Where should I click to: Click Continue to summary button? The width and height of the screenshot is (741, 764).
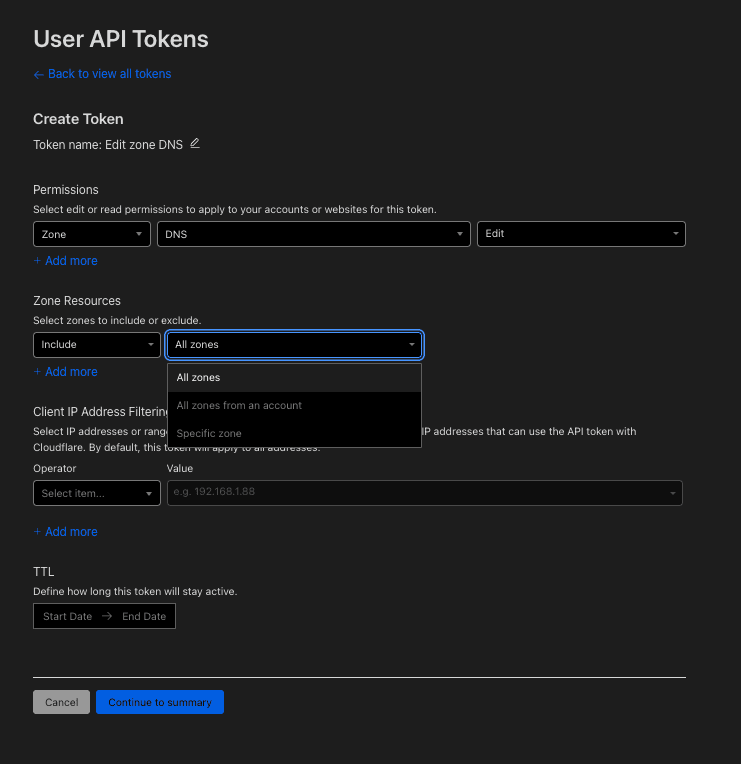tap(160, 702)
